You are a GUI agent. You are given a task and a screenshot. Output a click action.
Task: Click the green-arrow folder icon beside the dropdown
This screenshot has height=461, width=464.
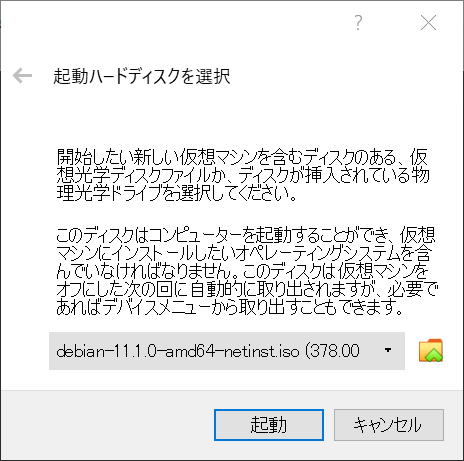click(431, 350)
